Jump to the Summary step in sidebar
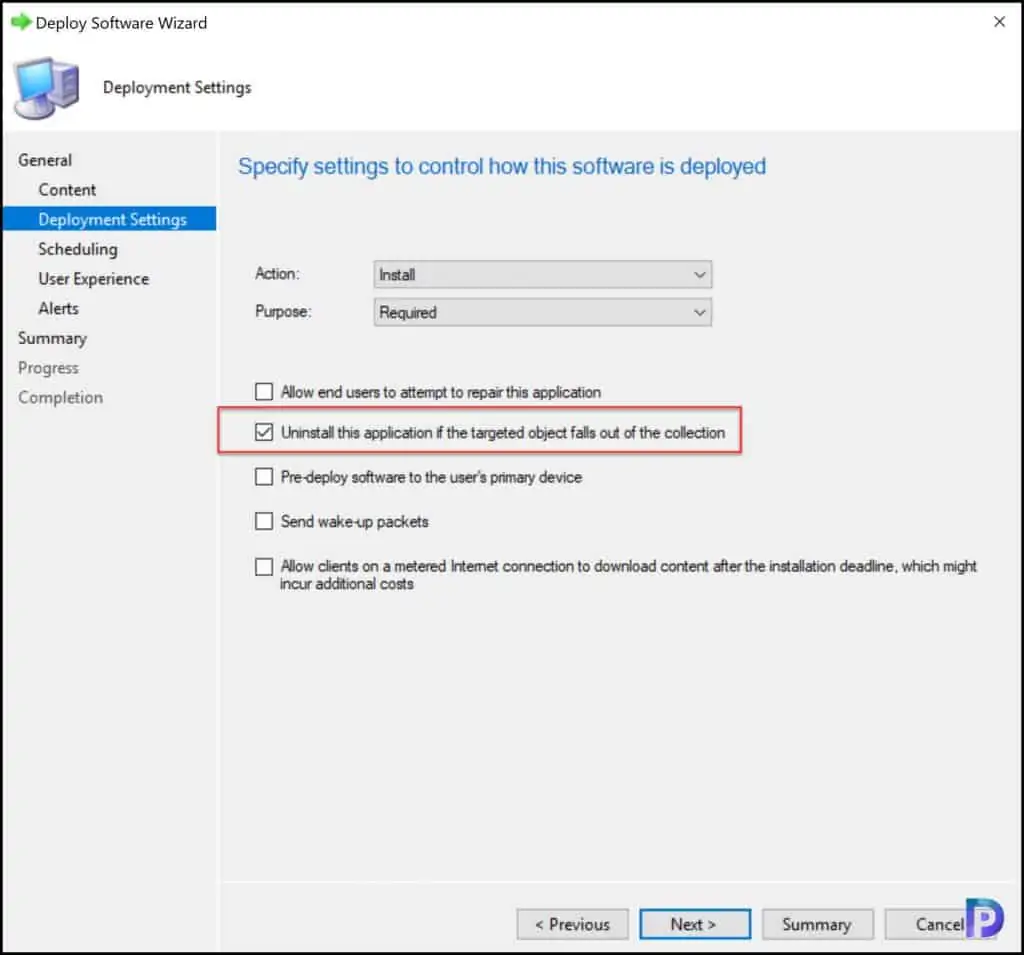 (52, 338)
